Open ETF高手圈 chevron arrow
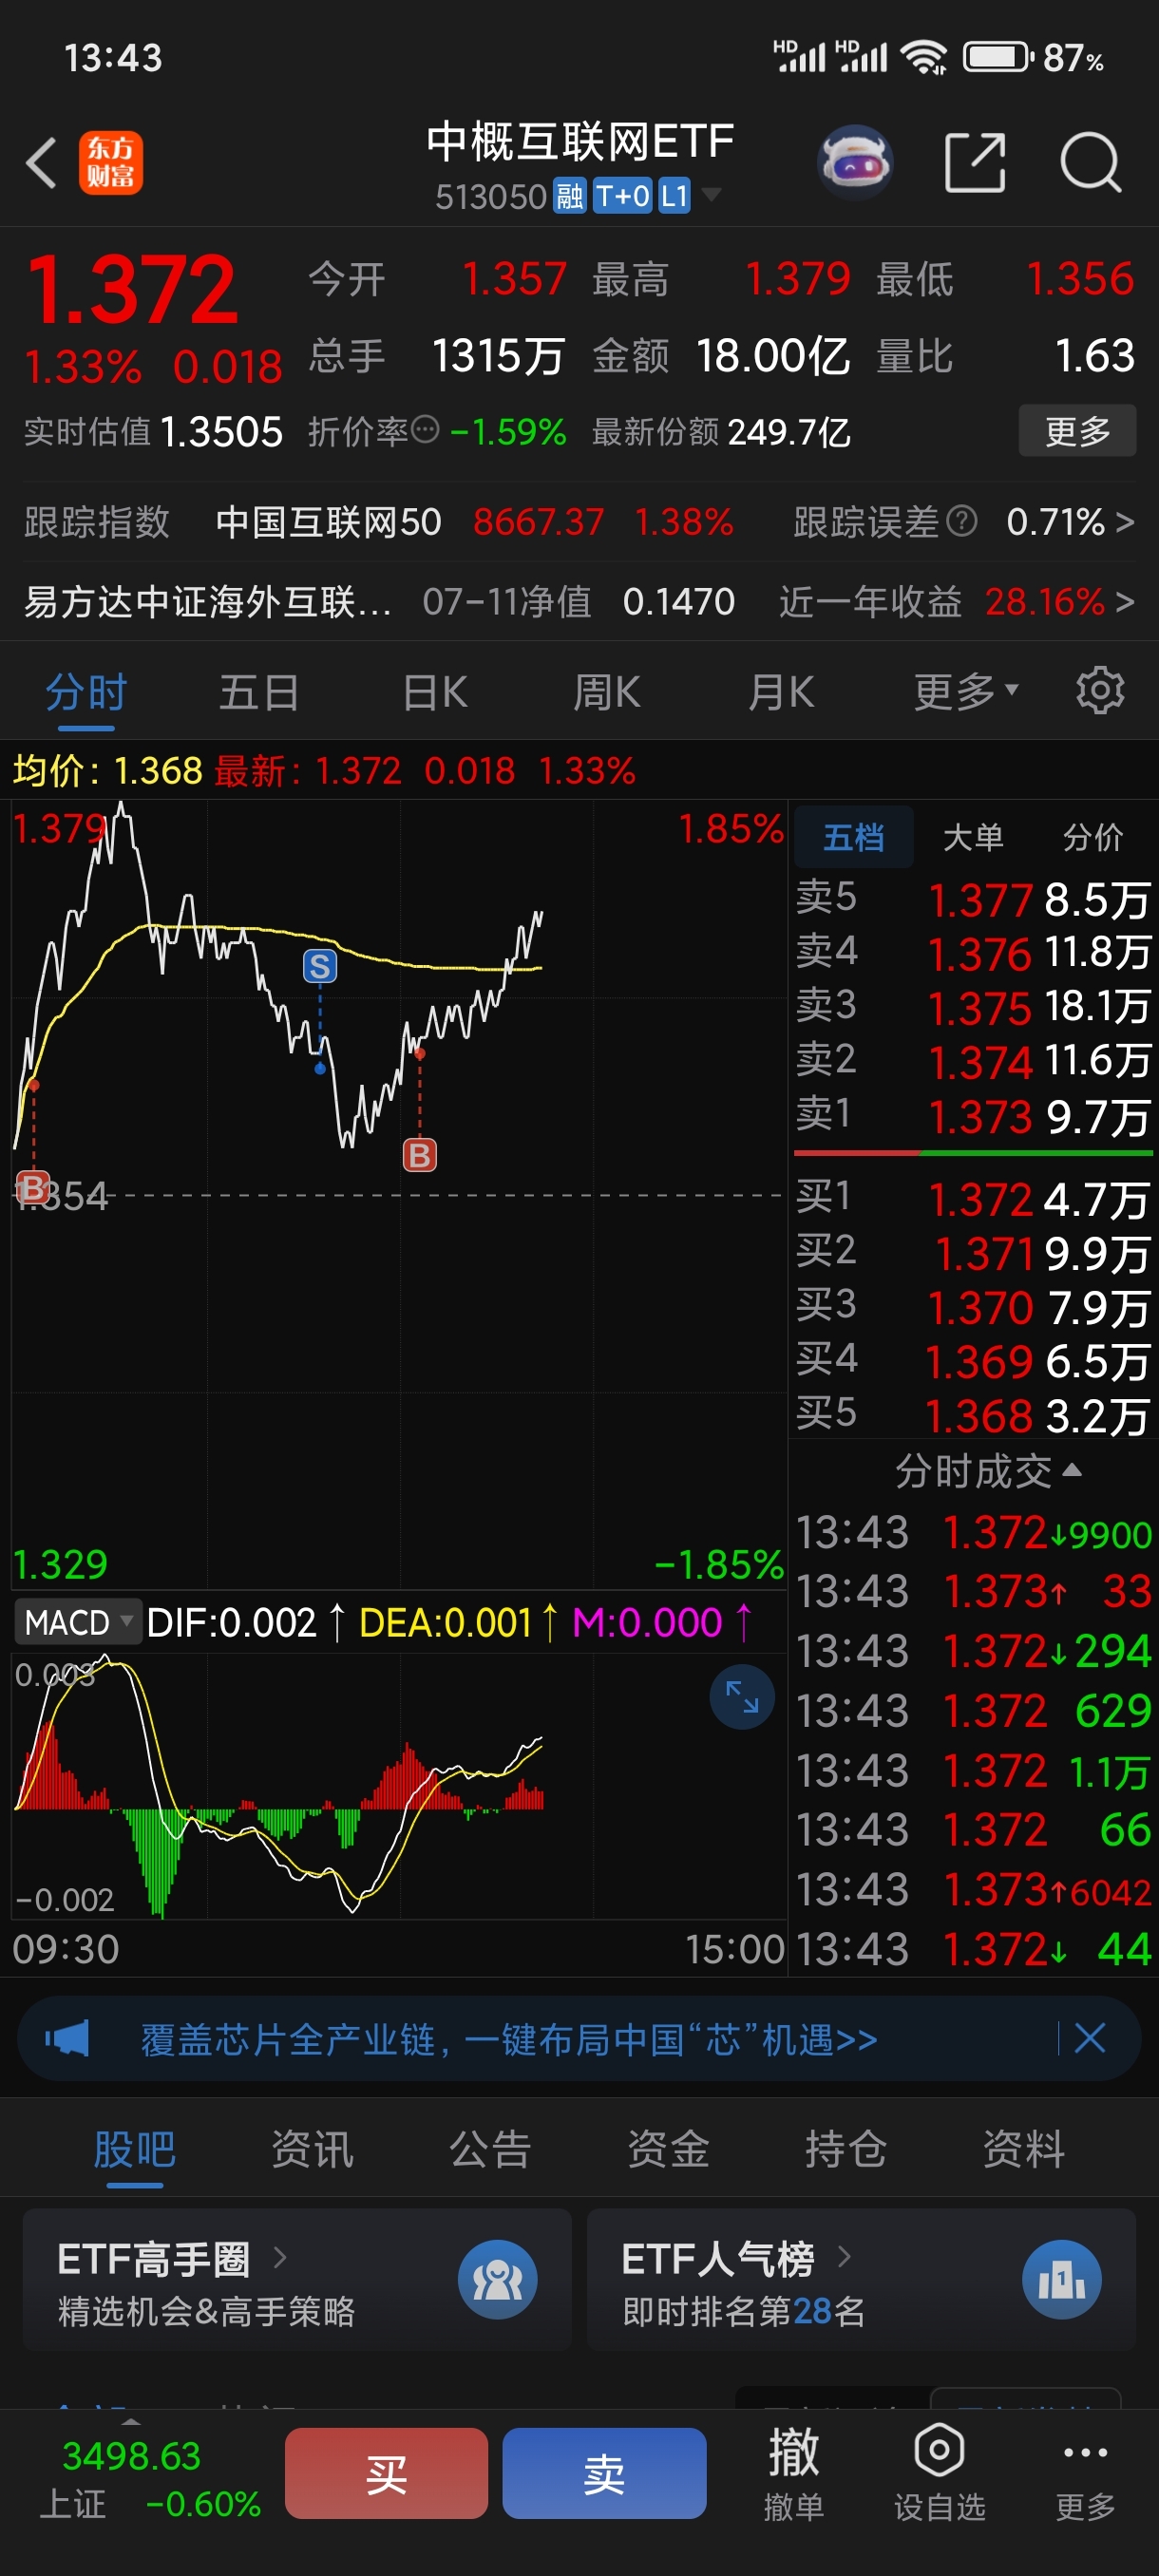 (280, 2257)
